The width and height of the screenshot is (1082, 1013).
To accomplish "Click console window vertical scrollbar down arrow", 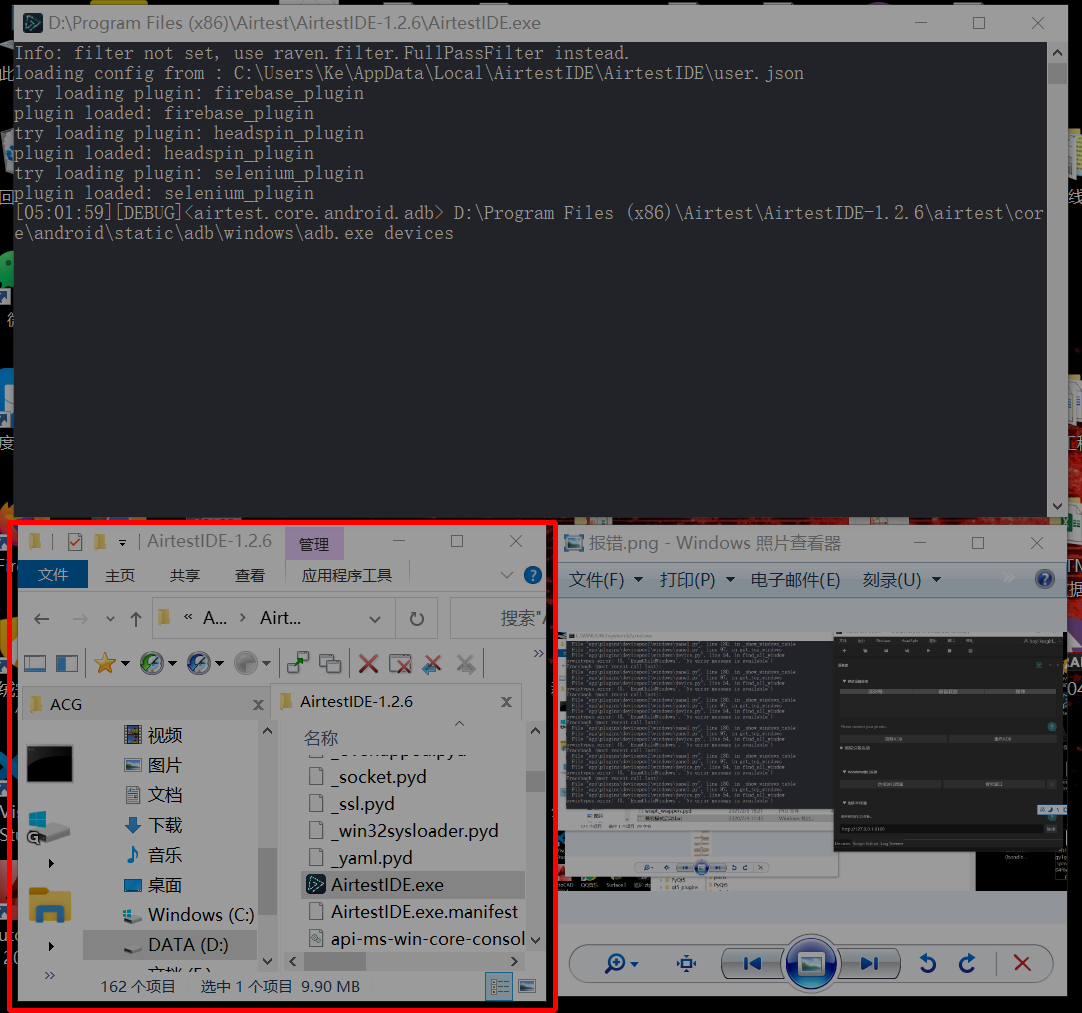I will pyautogui.click(x=1057, y=506).
